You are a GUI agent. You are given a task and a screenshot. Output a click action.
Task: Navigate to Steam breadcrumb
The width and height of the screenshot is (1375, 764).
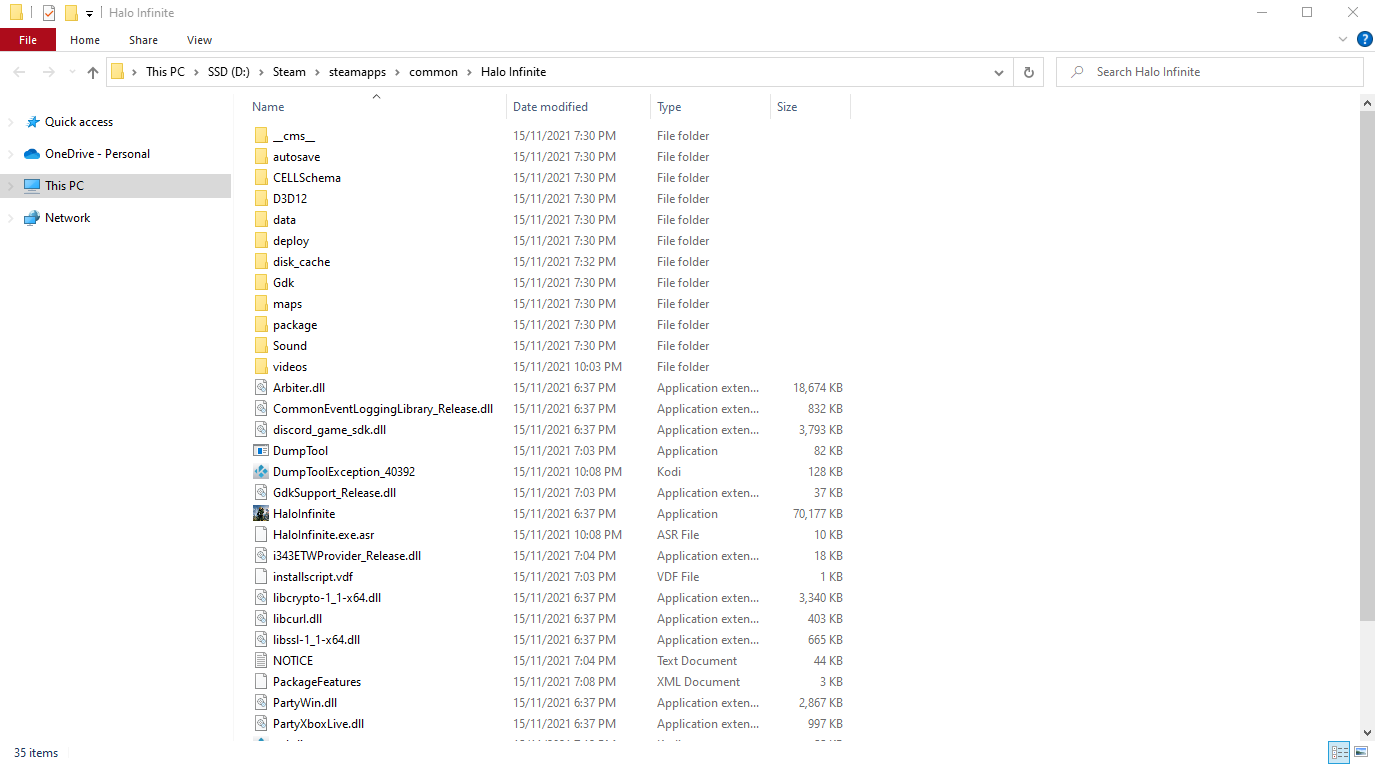pyautogui.click(x=290, y=72)
